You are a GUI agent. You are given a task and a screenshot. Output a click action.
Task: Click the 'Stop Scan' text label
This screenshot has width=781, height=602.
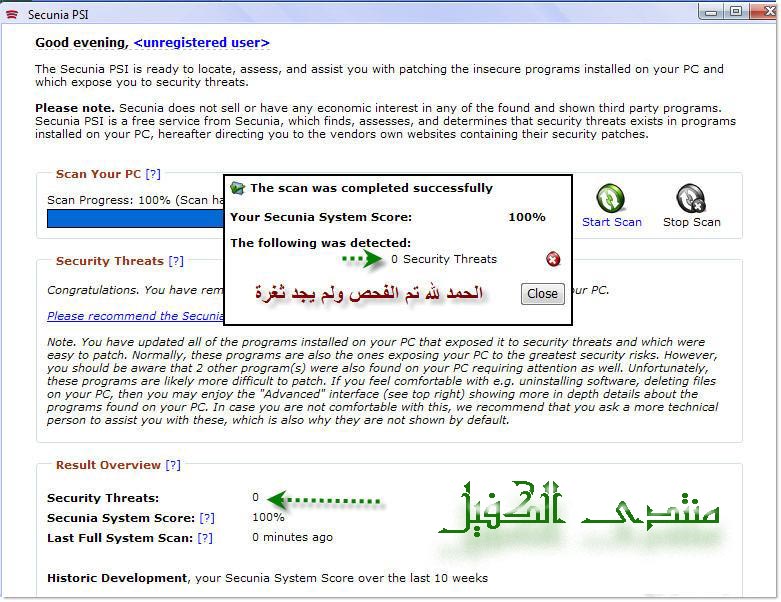tap(691, 222)
